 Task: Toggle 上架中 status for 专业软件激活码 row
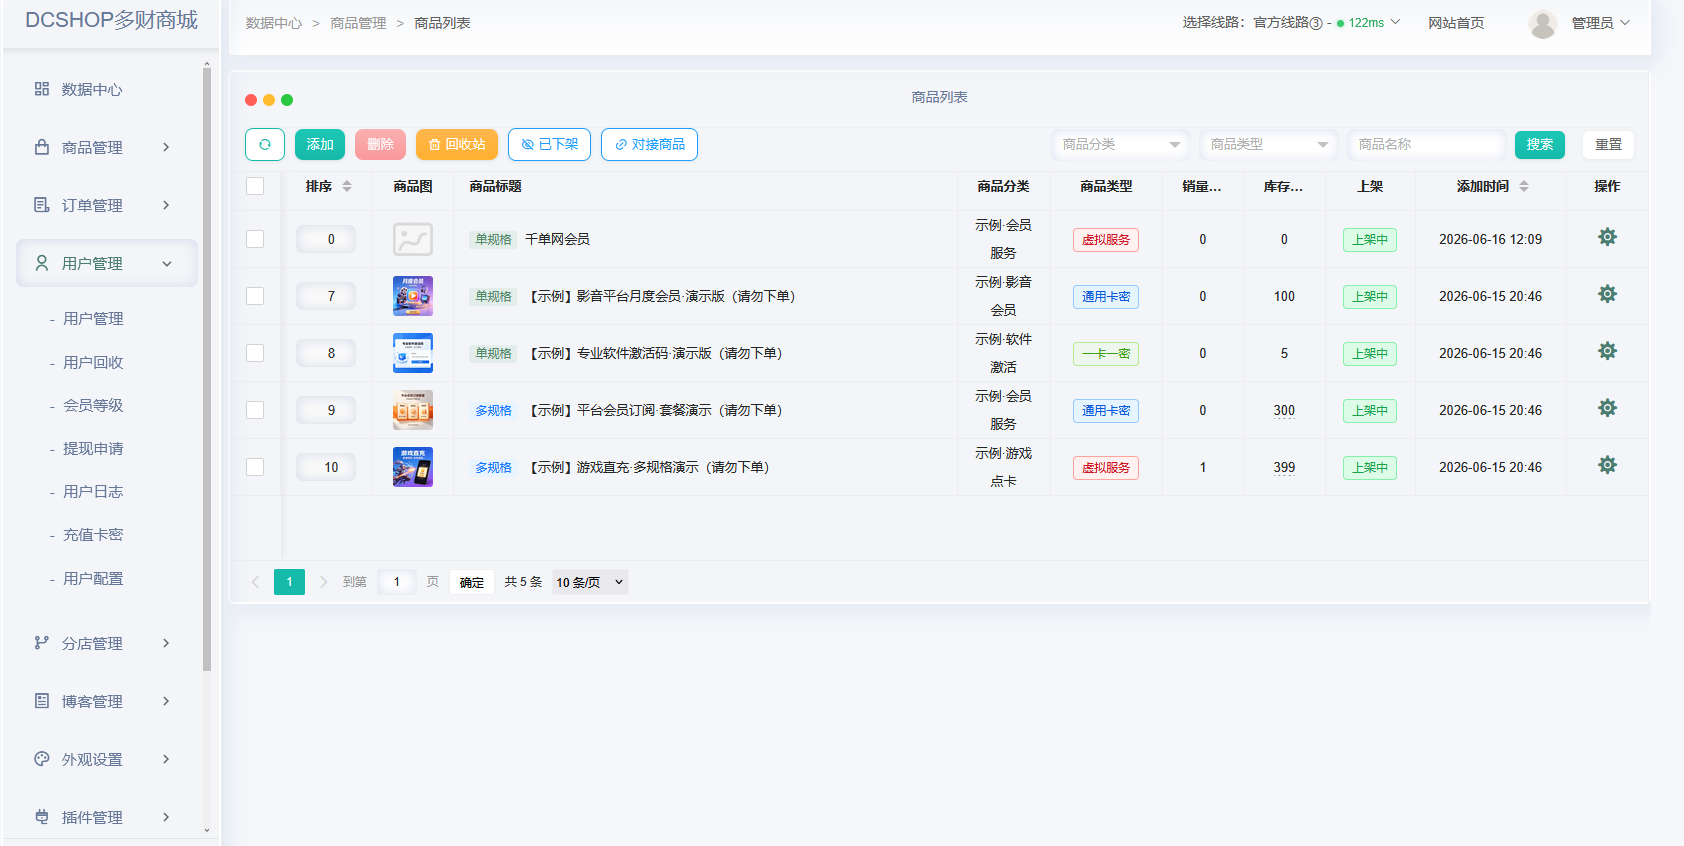(x=1370, y=354)
